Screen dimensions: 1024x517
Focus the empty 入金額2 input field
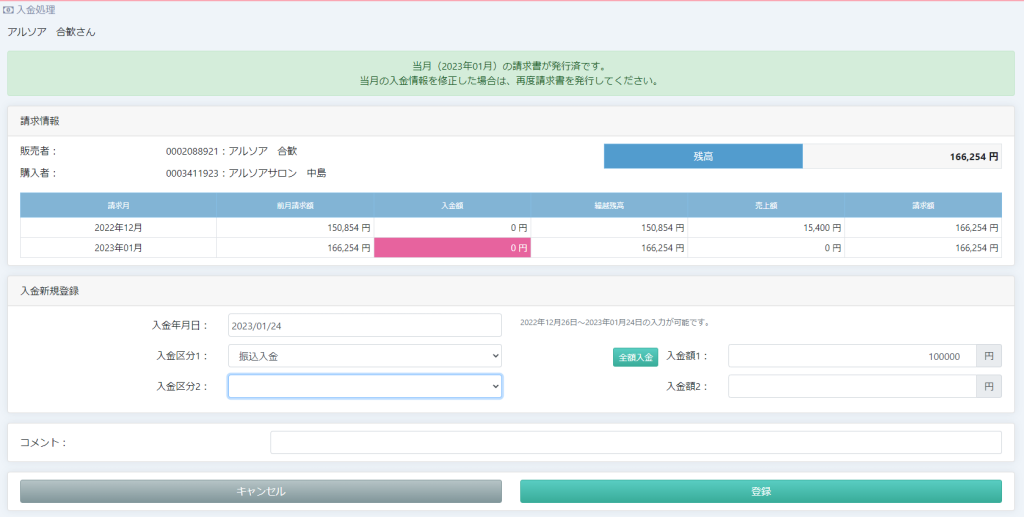tap(851, 387)
